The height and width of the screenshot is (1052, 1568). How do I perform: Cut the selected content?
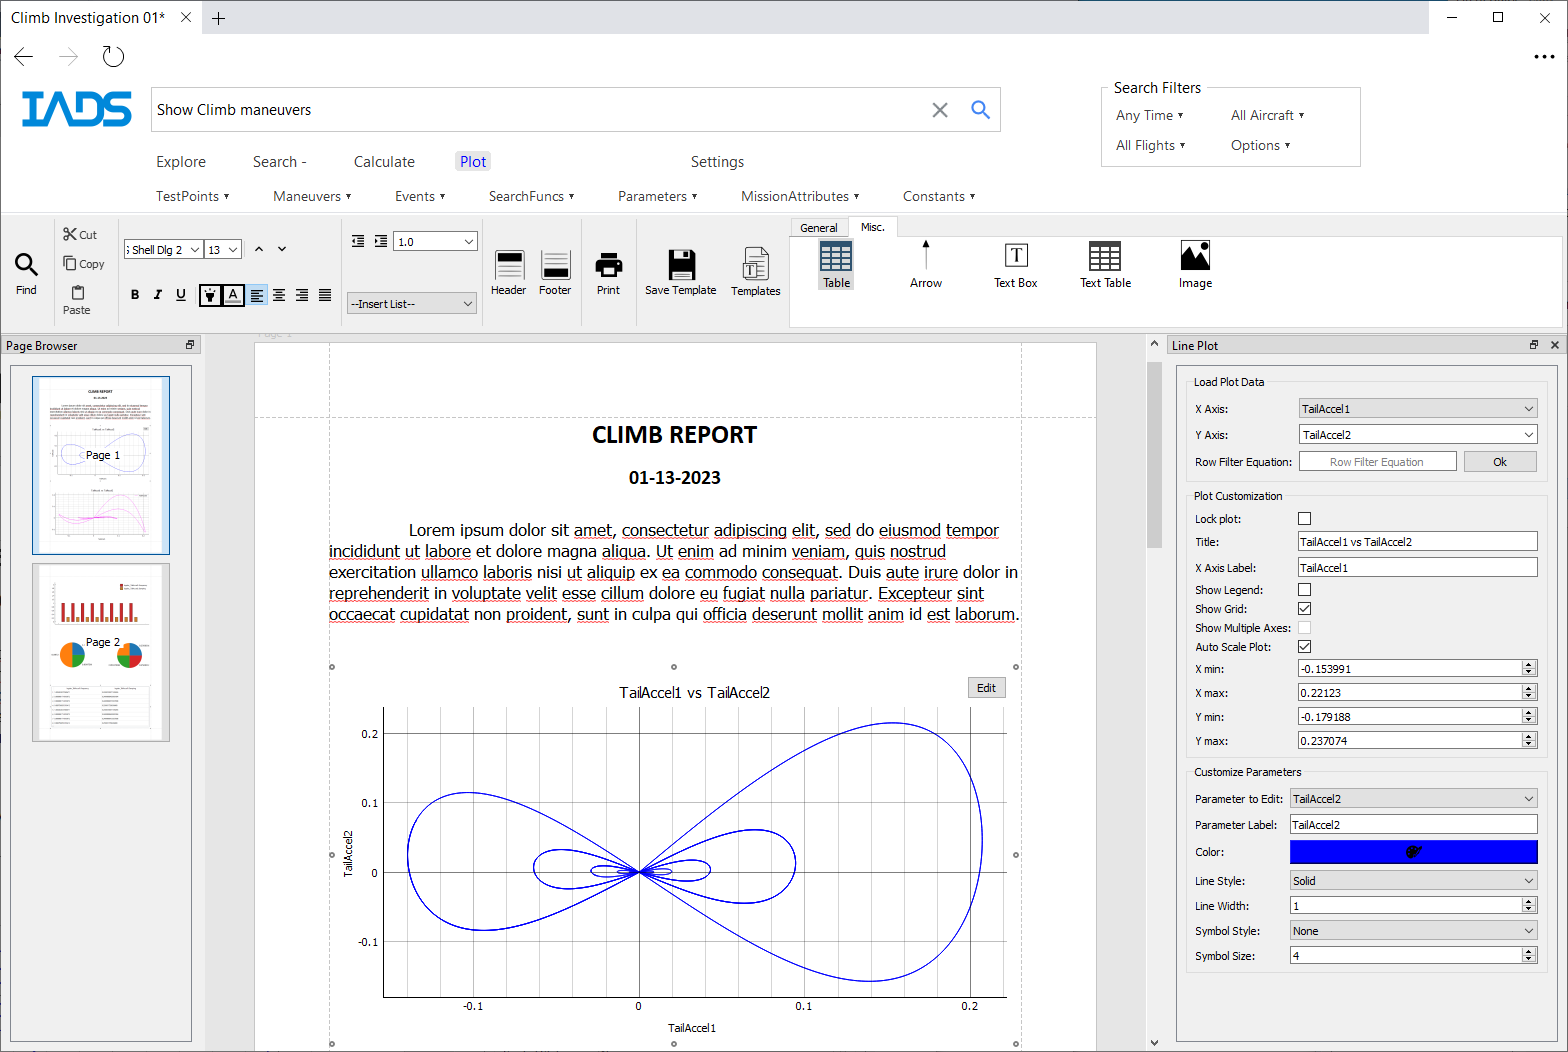pos(80,235)
